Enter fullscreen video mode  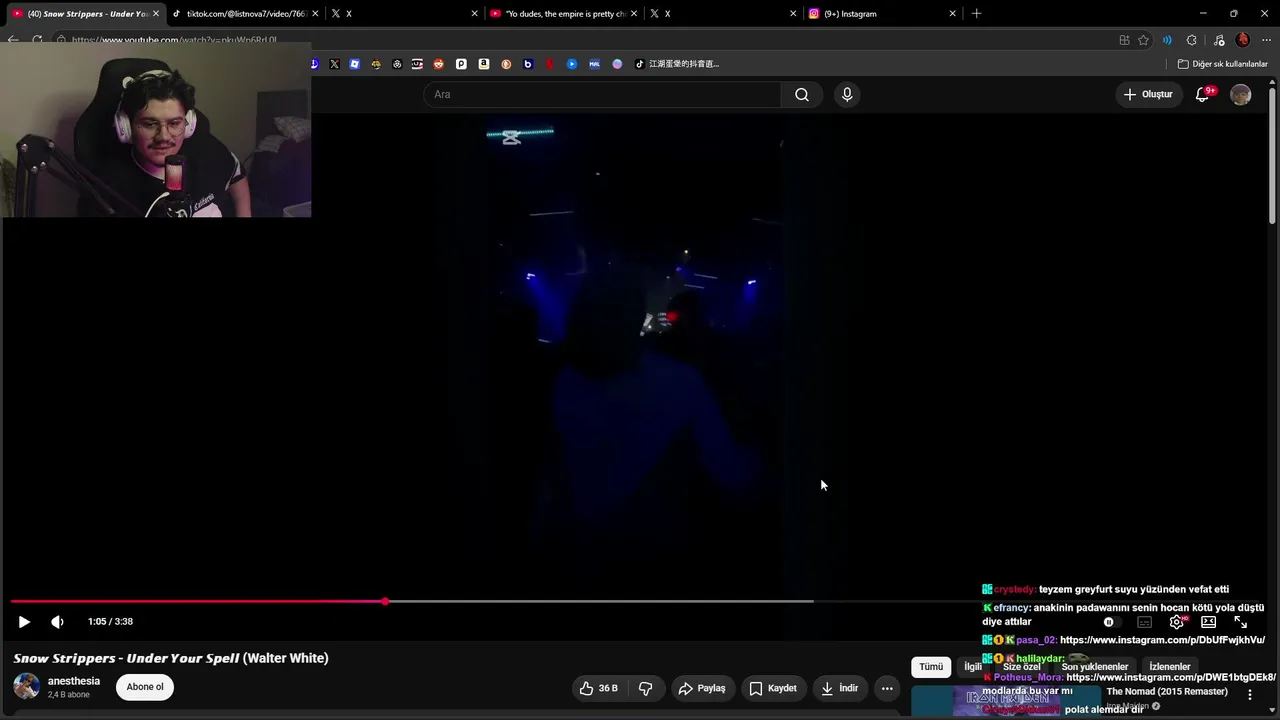click(1240, 622)
